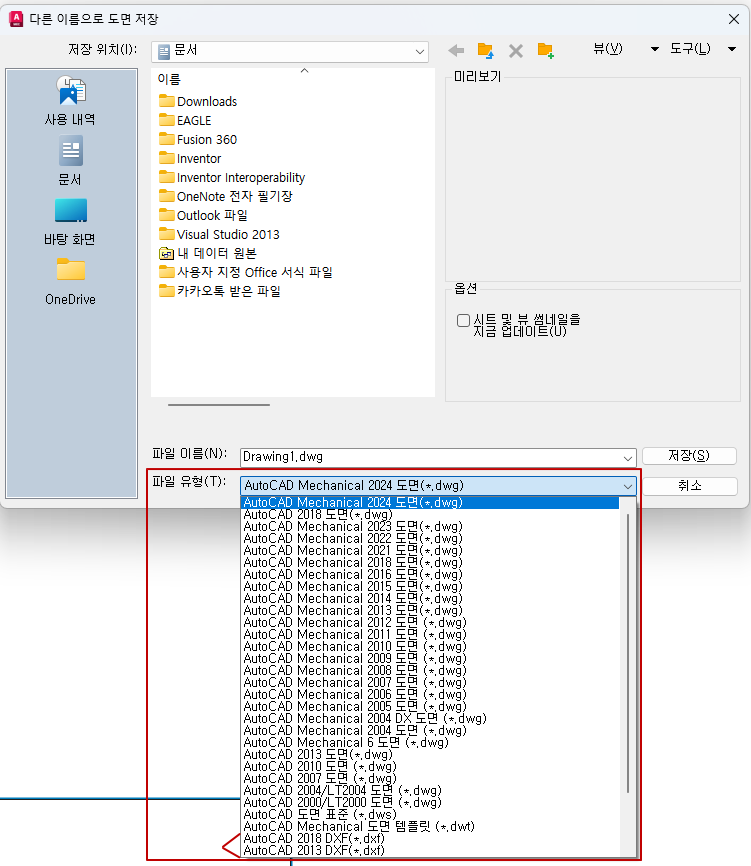Select Outlook 파일 folder
The width and height of the screenshot is (751, 866).
point(203,215)
